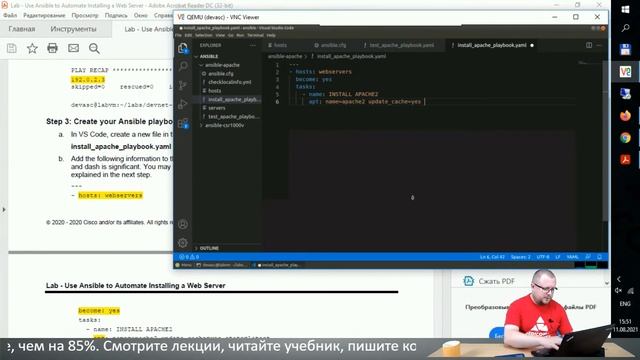Click the save icon in Acrobat toolbar
640x360 pixels.
pos(12,48)
